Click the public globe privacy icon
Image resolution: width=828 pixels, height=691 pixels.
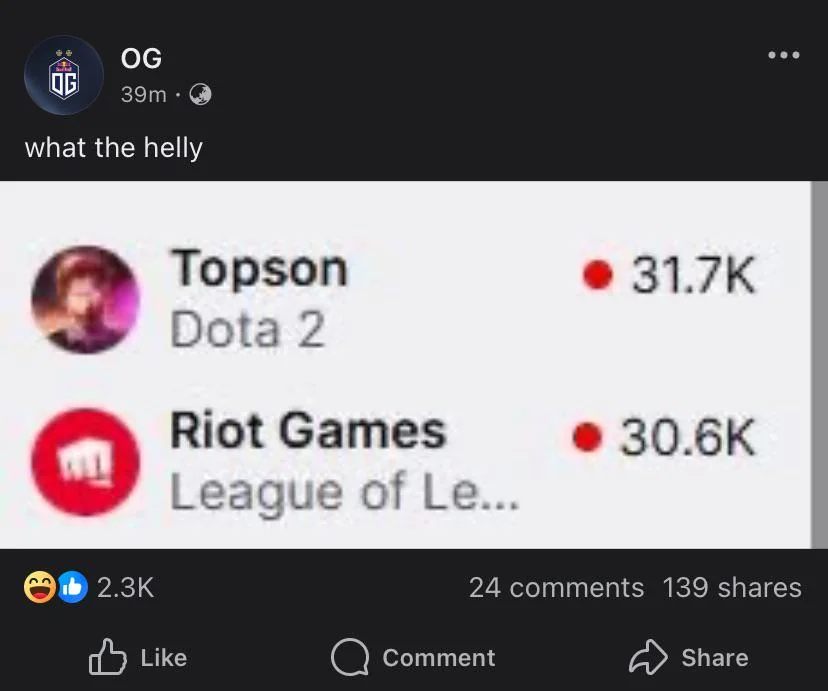click(x=200, y=94)
